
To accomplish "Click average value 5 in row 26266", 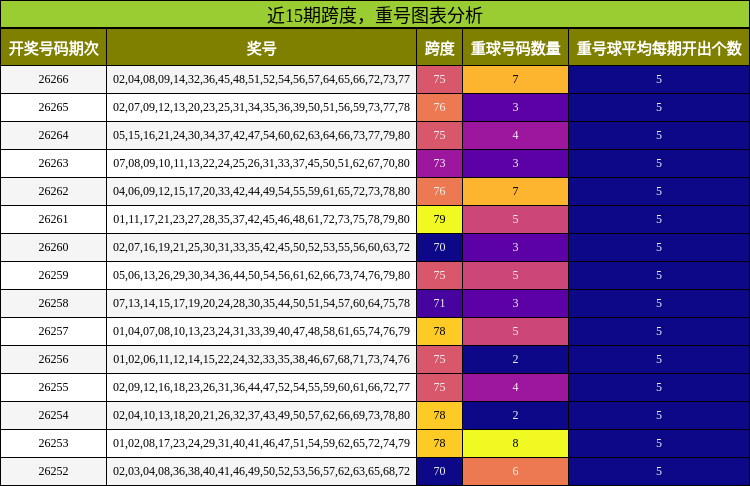I will [659, 79].
